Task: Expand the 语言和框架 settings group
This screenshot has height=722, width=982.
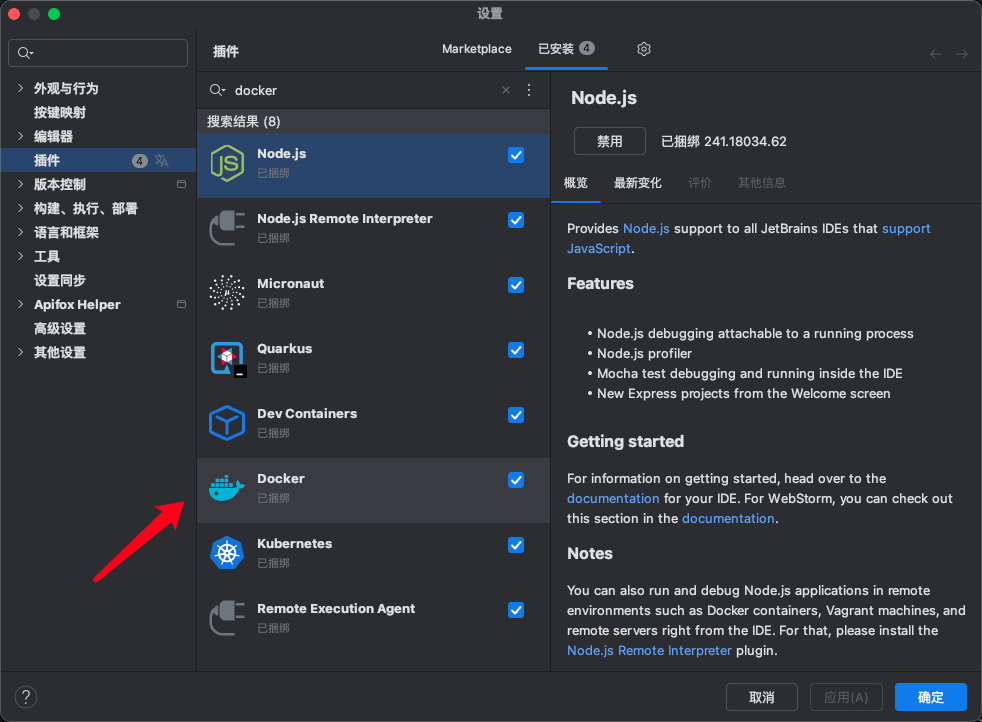Action: pos(21,232)
